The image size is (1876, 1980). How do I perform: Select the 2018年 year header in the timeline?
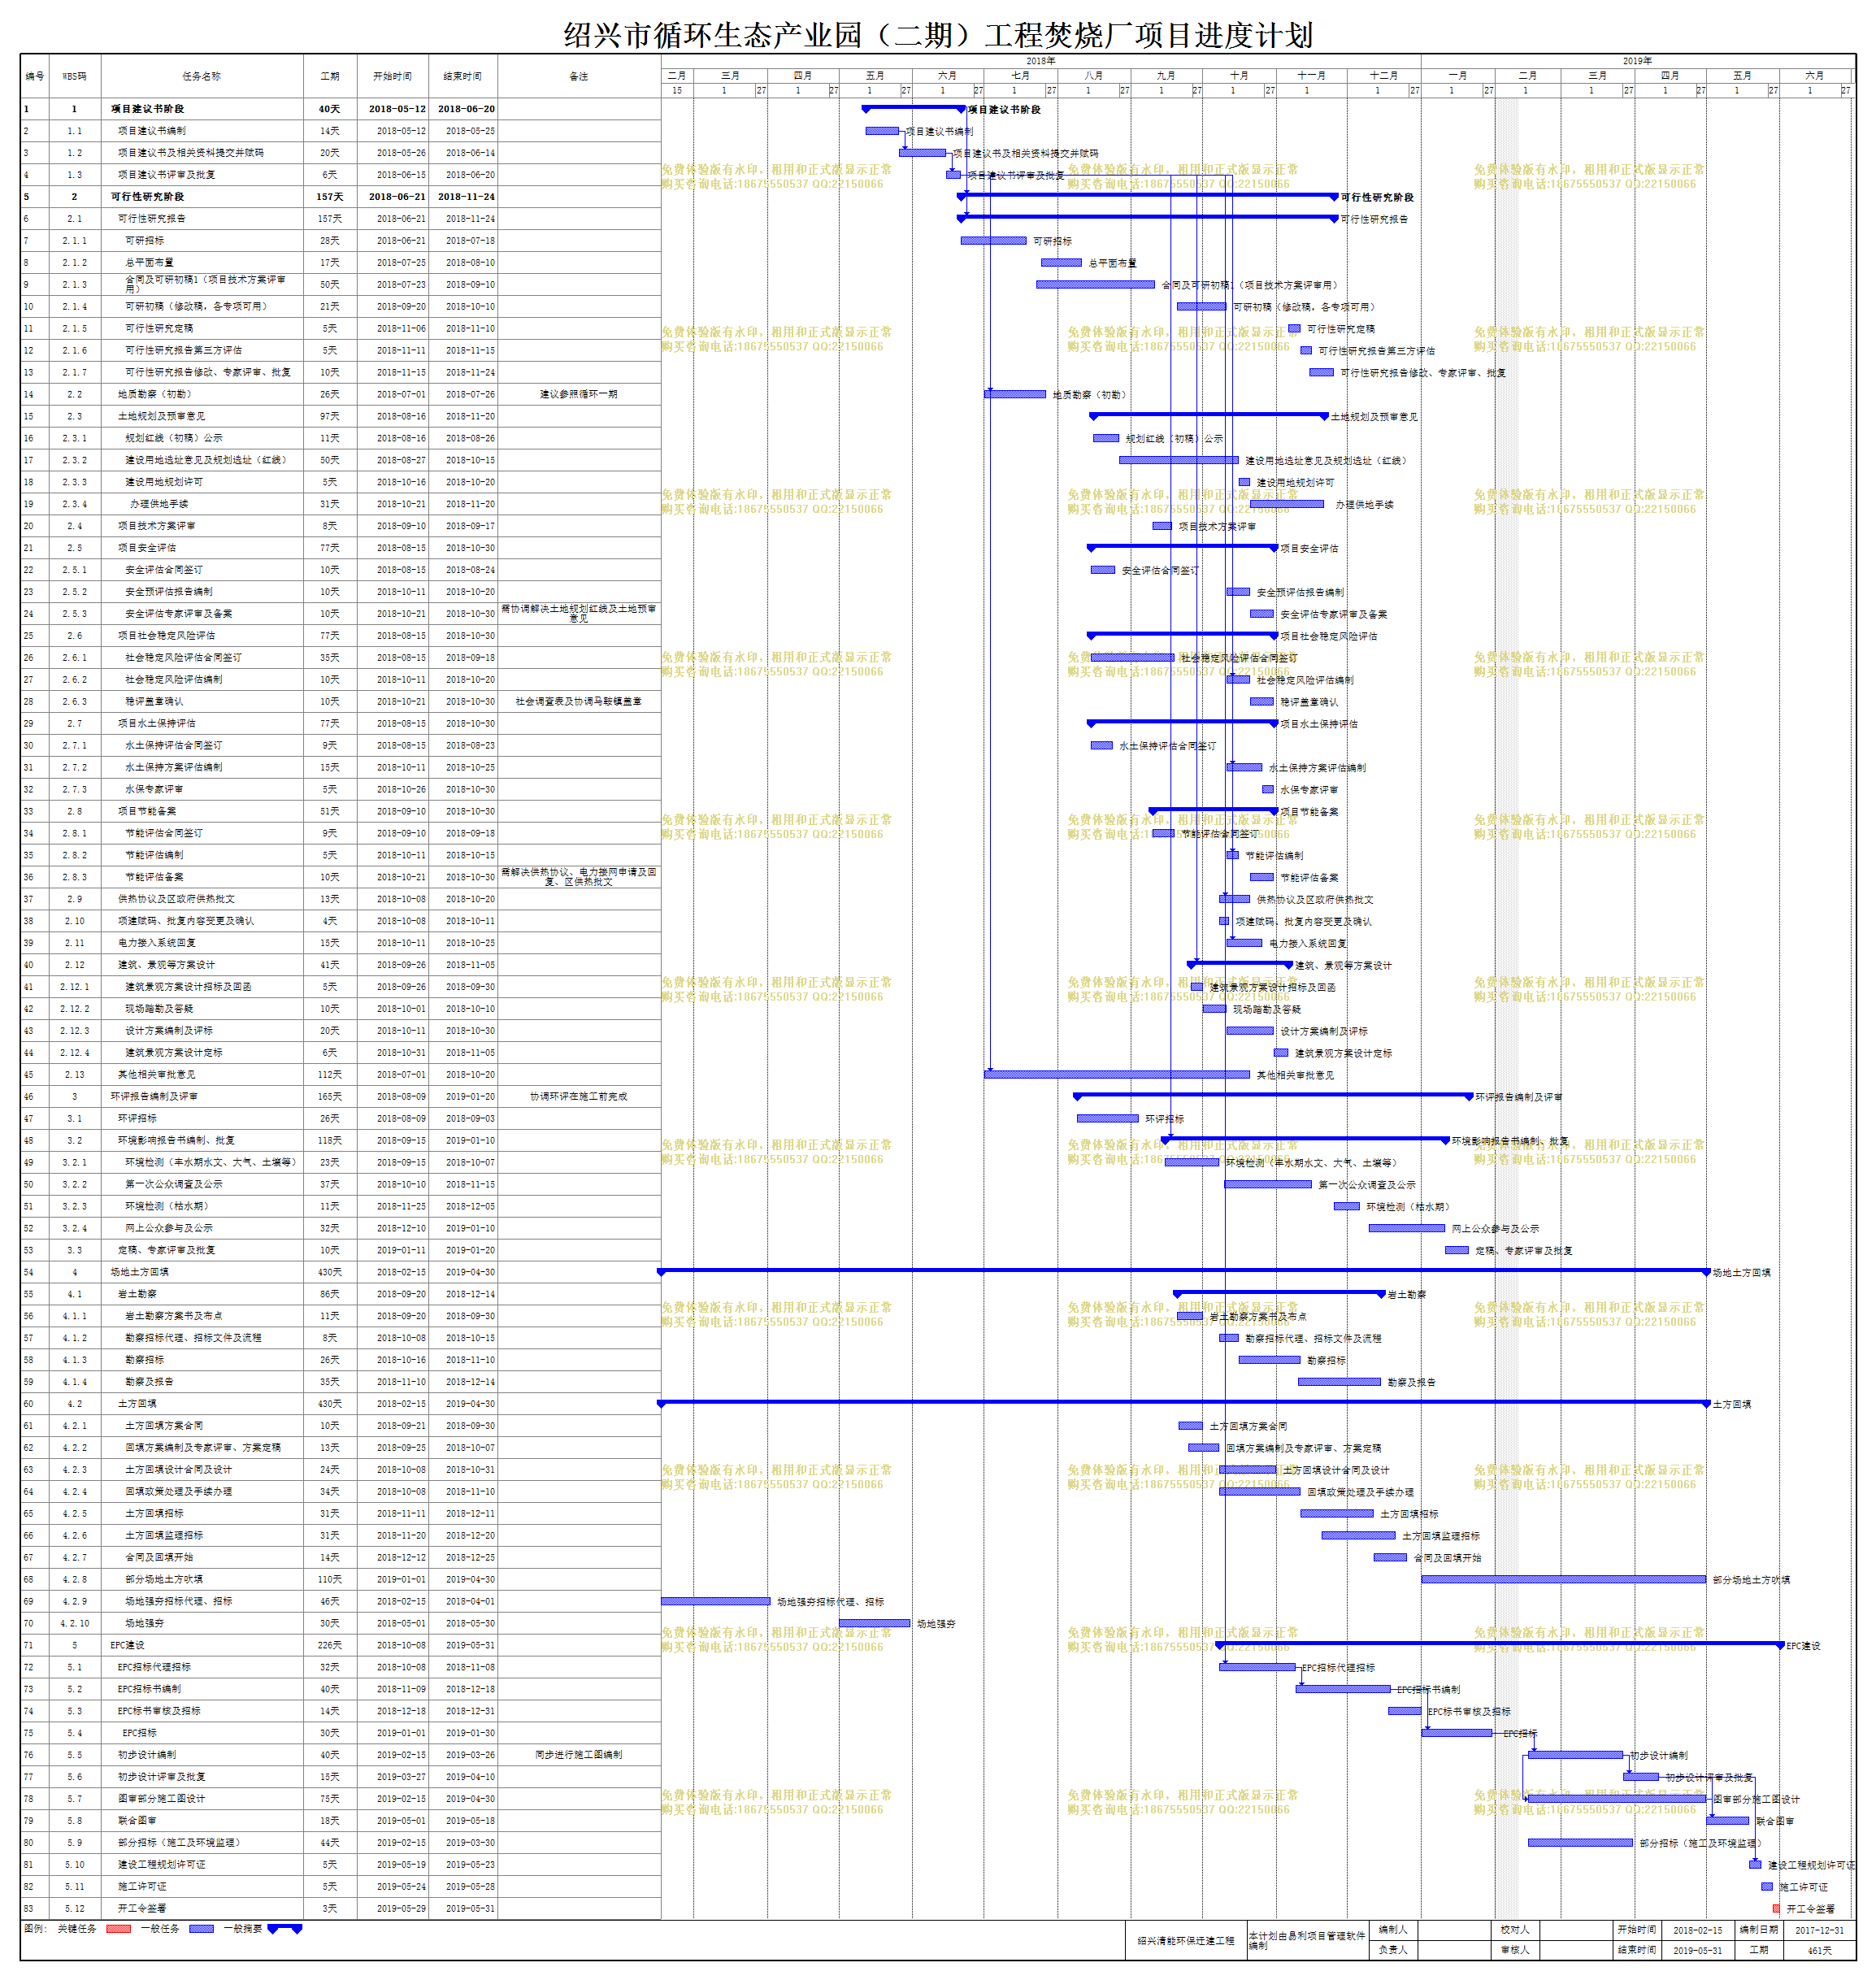tap(1040, 61)
